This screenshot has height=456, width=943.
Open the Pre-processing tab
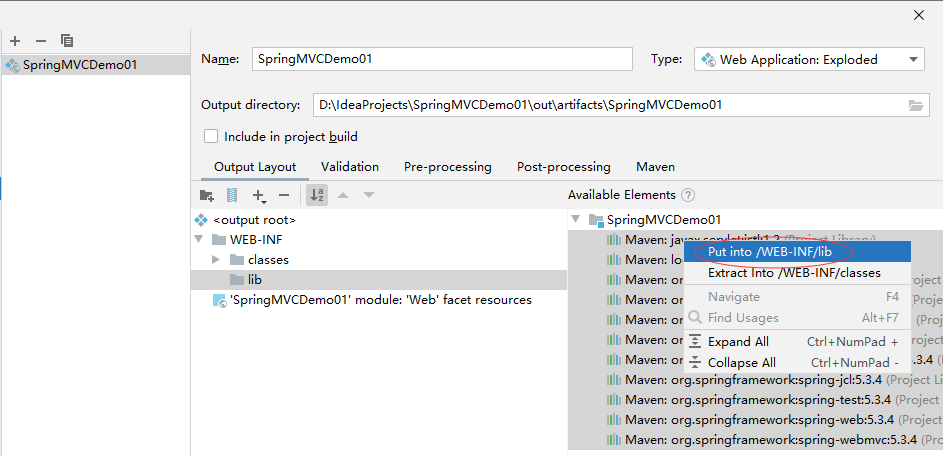447,167
